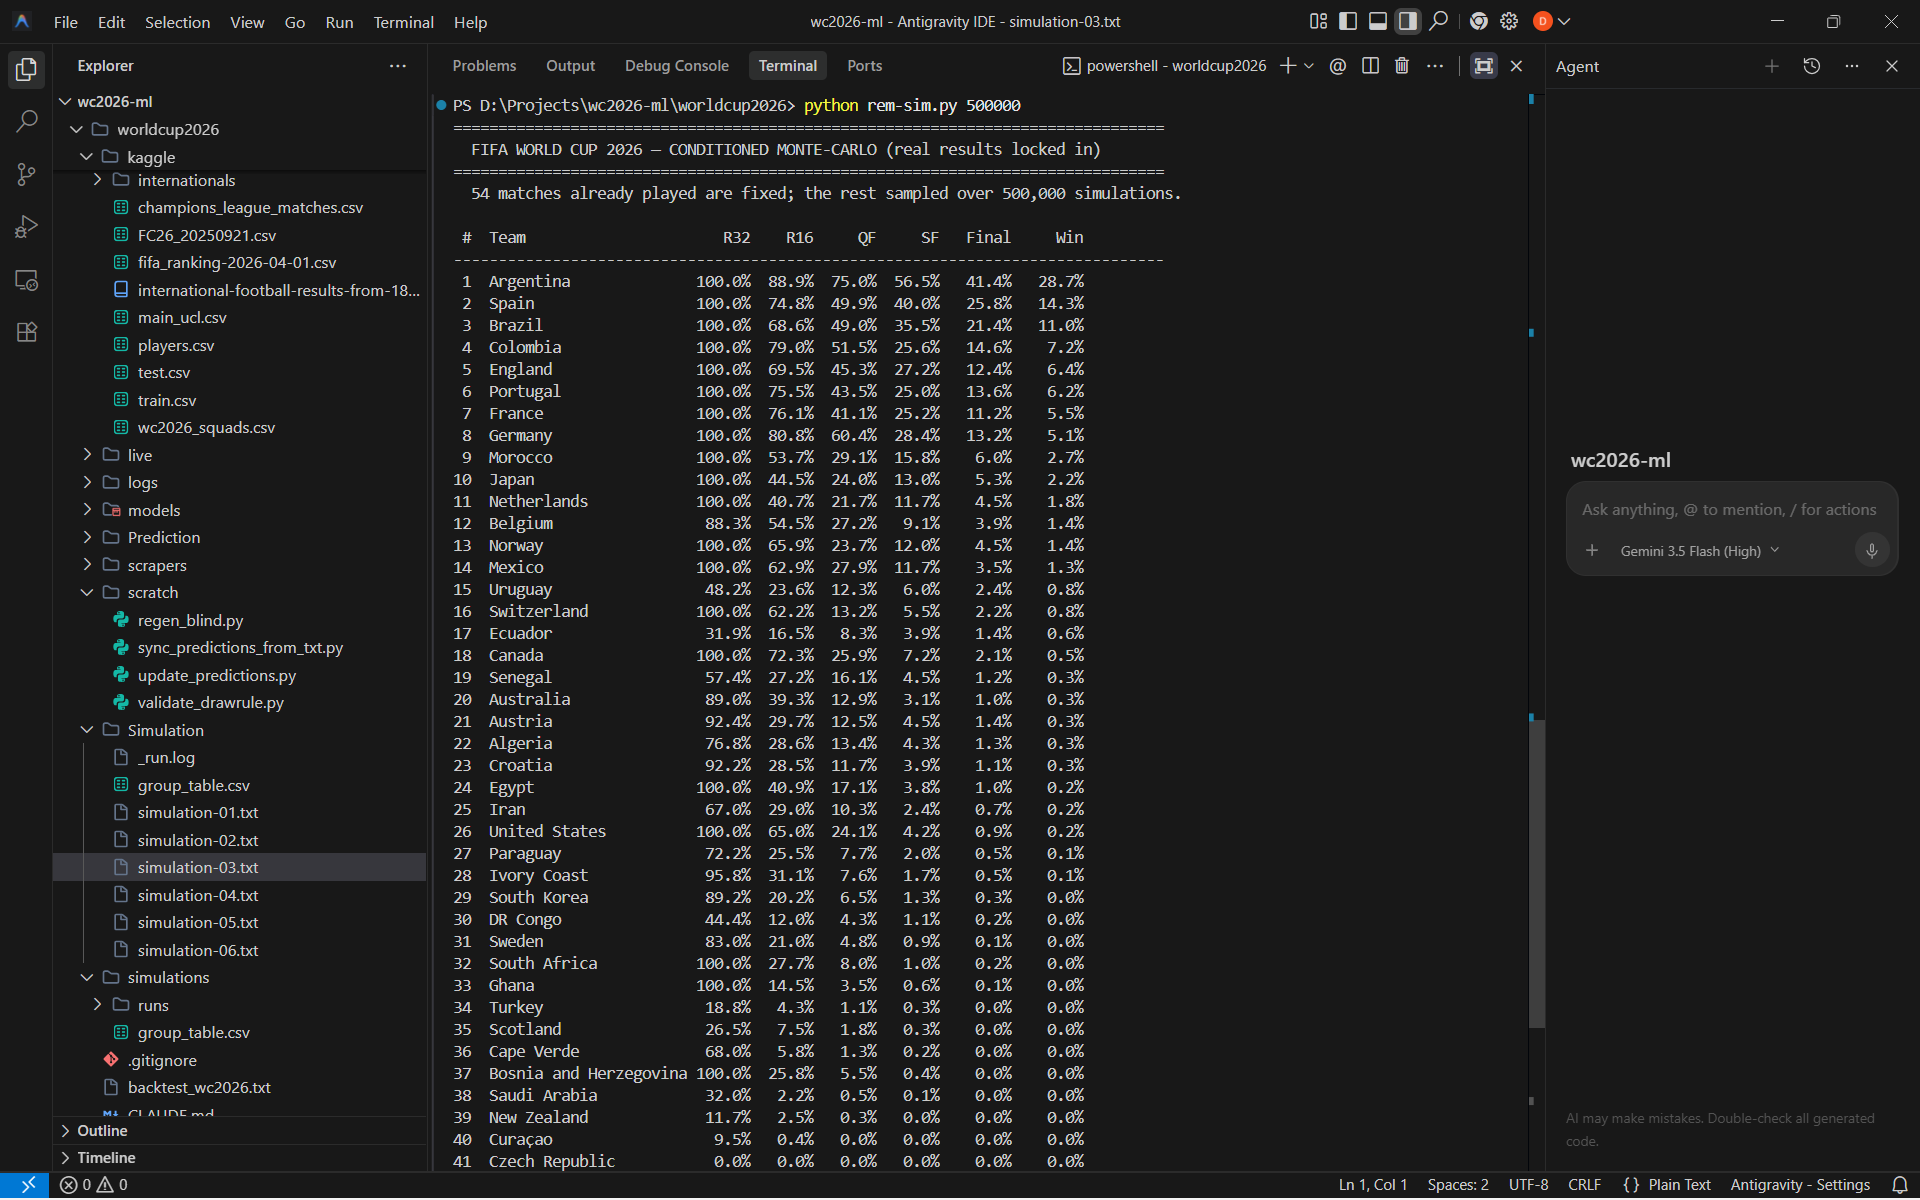Open launch profile dropdown beside plus

1309,66
